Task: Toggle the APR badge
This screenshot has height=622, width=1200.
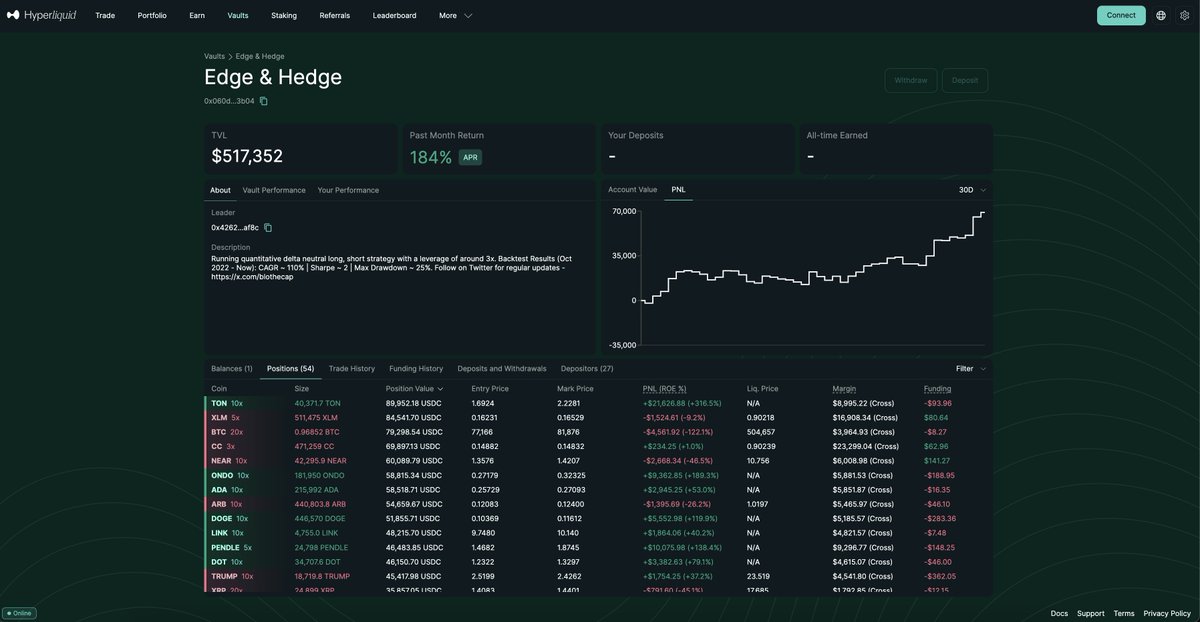Action: (470, 157)
